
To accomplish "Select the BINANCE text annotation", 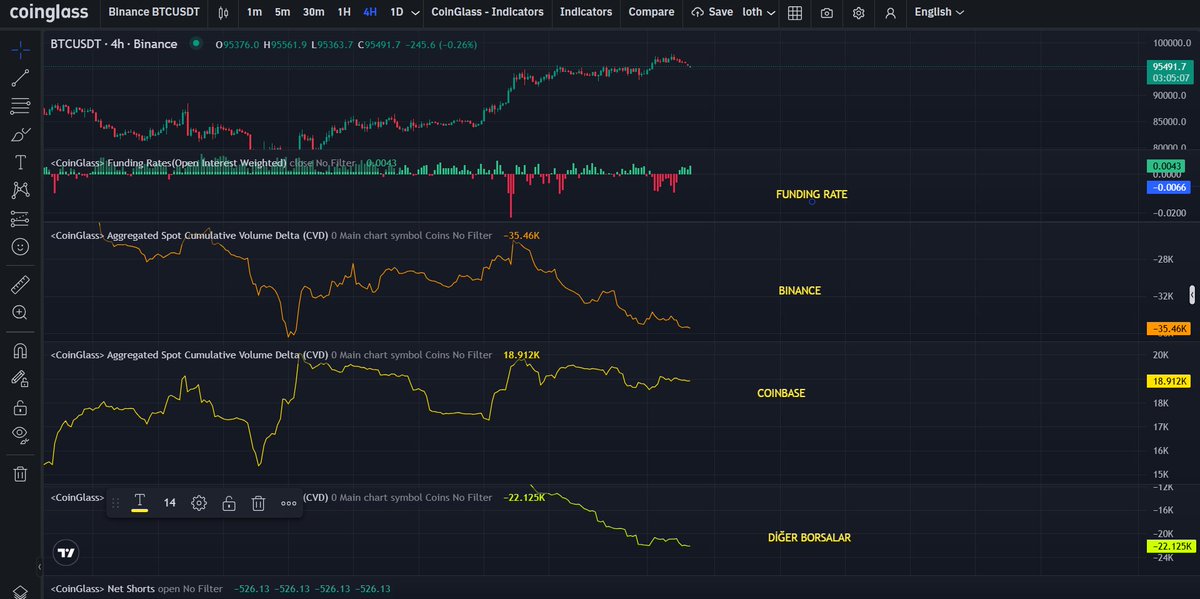I will click(799, 291).
